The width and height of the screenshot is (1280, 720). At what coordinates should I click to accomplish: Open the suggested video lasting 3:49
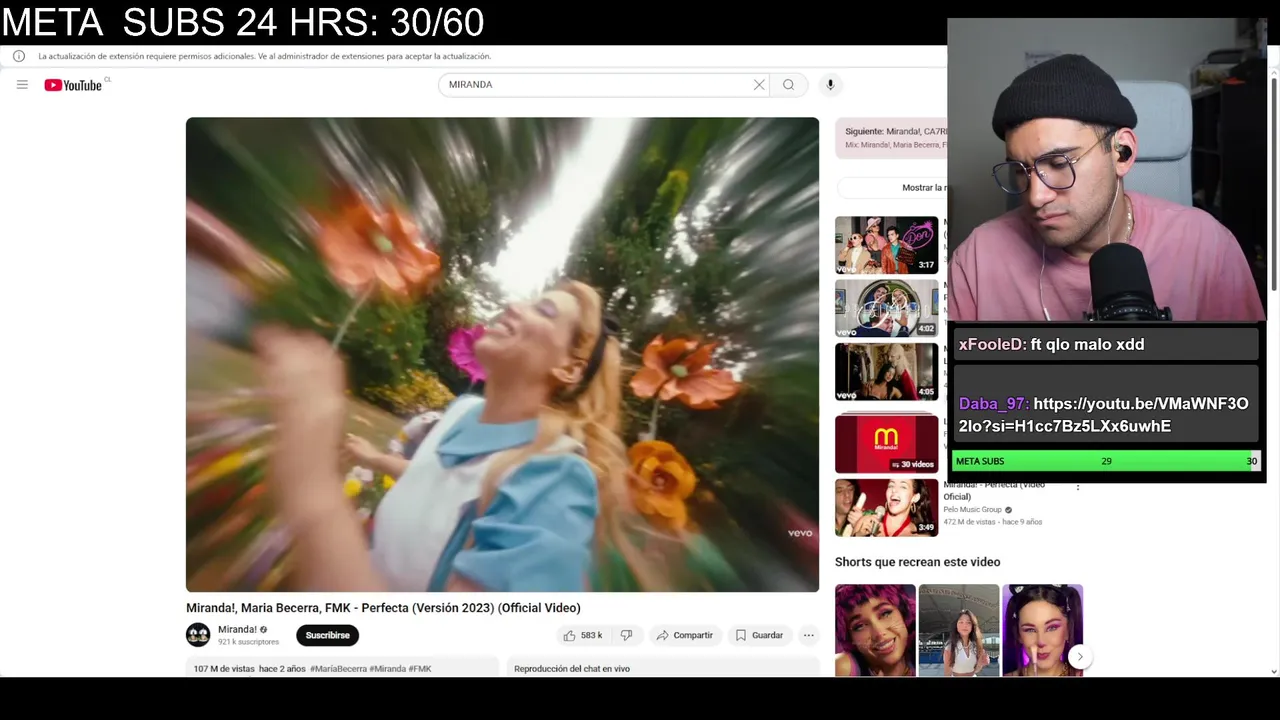887,508
